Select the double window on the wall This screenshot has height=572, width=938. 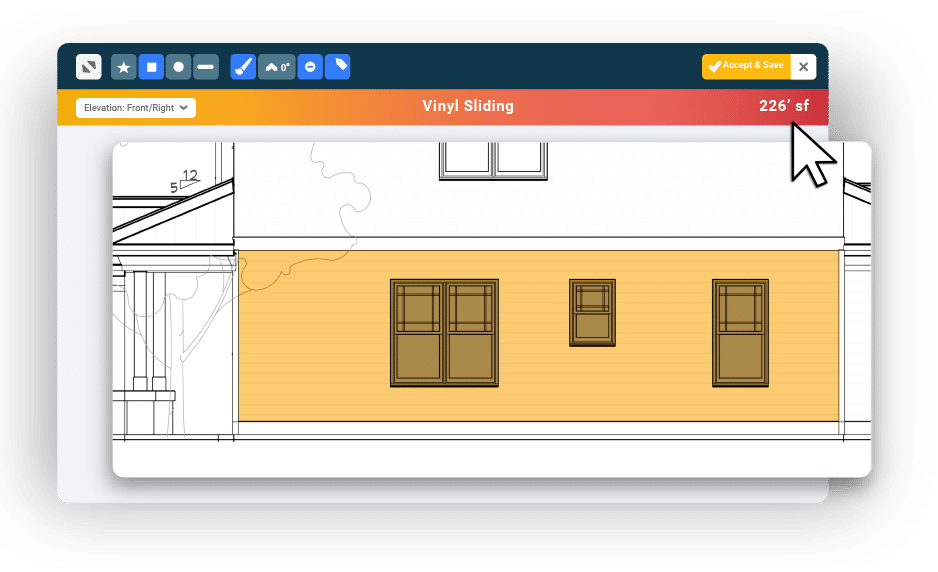tap(444, 333)
